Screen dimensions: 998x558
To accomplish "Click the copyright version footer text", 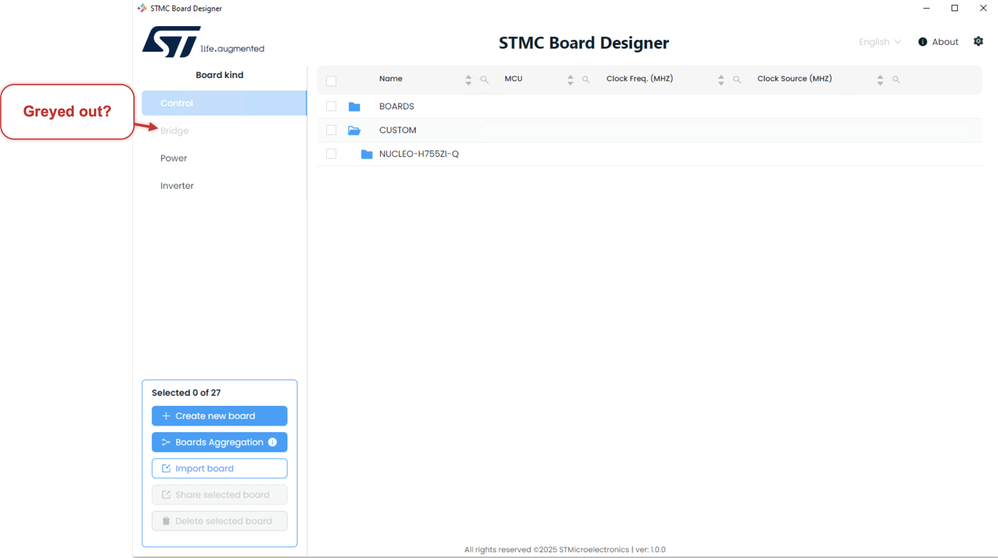I will (565, 550).
